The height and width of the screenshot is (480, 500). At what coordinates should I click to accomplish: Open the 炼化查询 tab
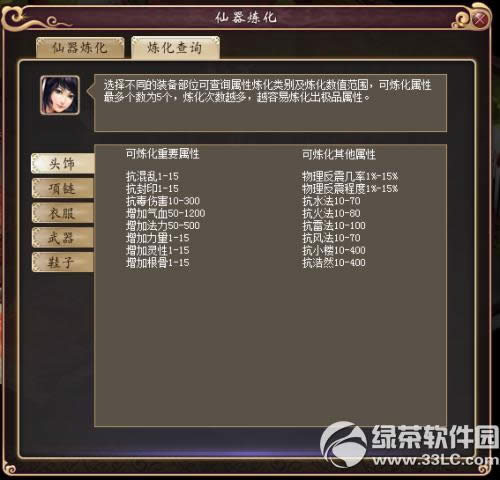[x=175, y=48]
